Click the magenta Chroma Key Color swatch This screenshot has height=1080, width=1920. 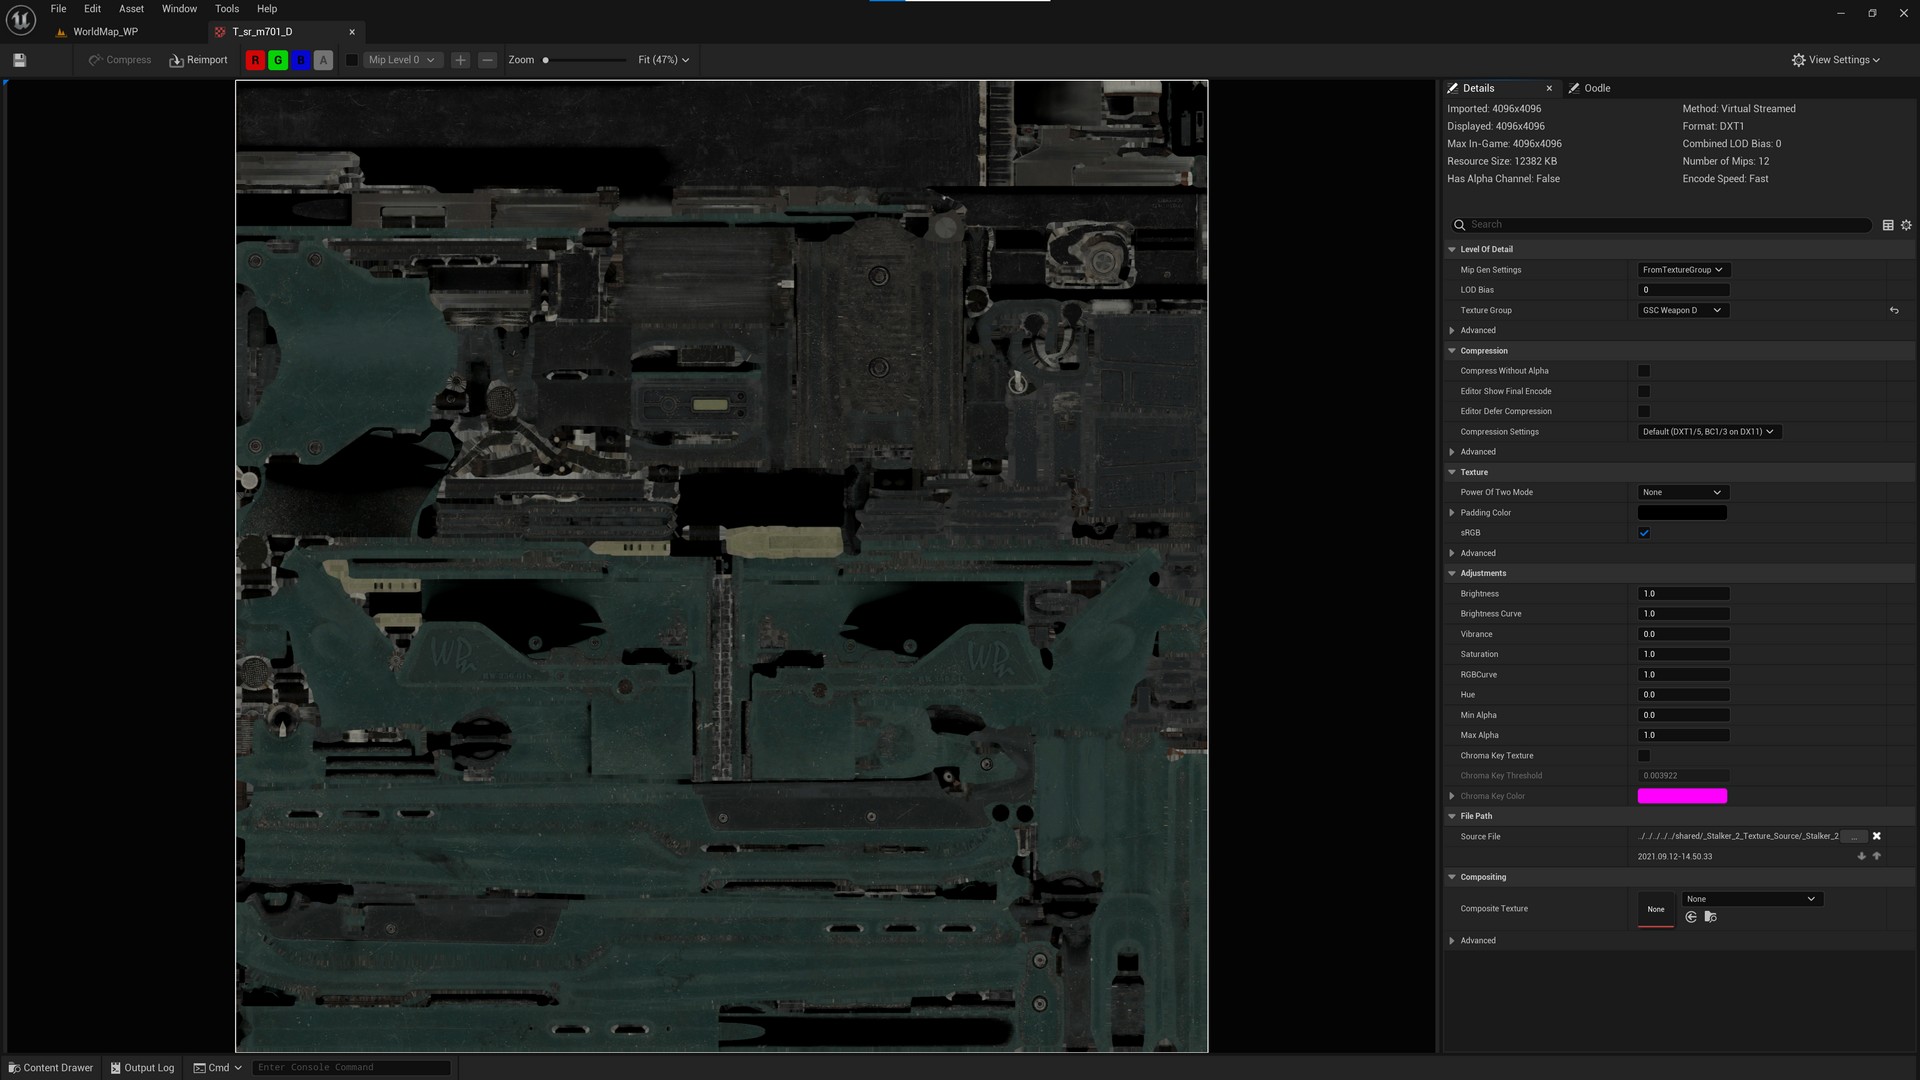click(1682, 796)
